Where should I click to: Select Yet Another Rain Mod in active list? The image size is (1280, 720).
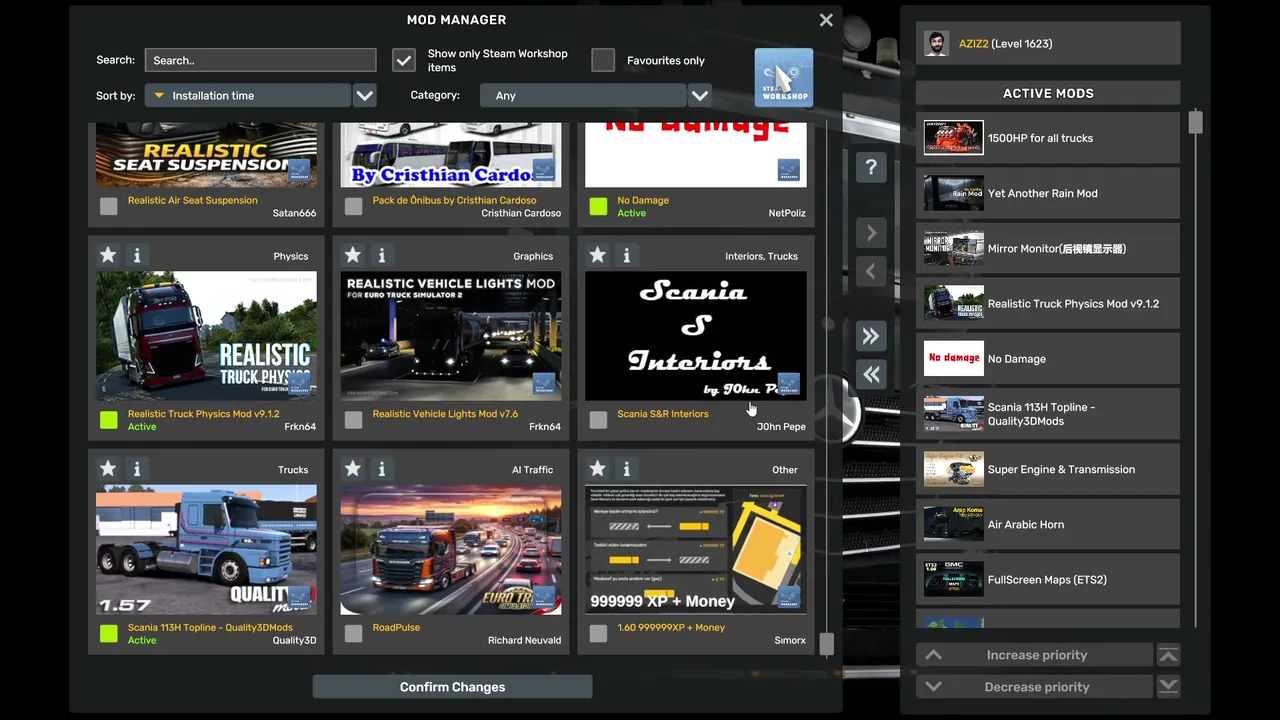pyautogui.click(x=1048, y=193)
